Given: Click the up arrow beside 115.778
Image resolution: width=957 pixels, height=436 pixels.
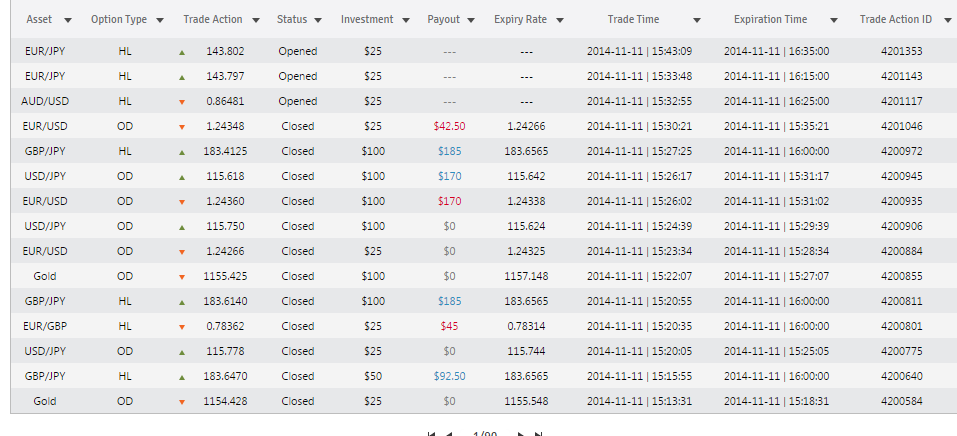Looking at the screenshot, I should (181, 351).
